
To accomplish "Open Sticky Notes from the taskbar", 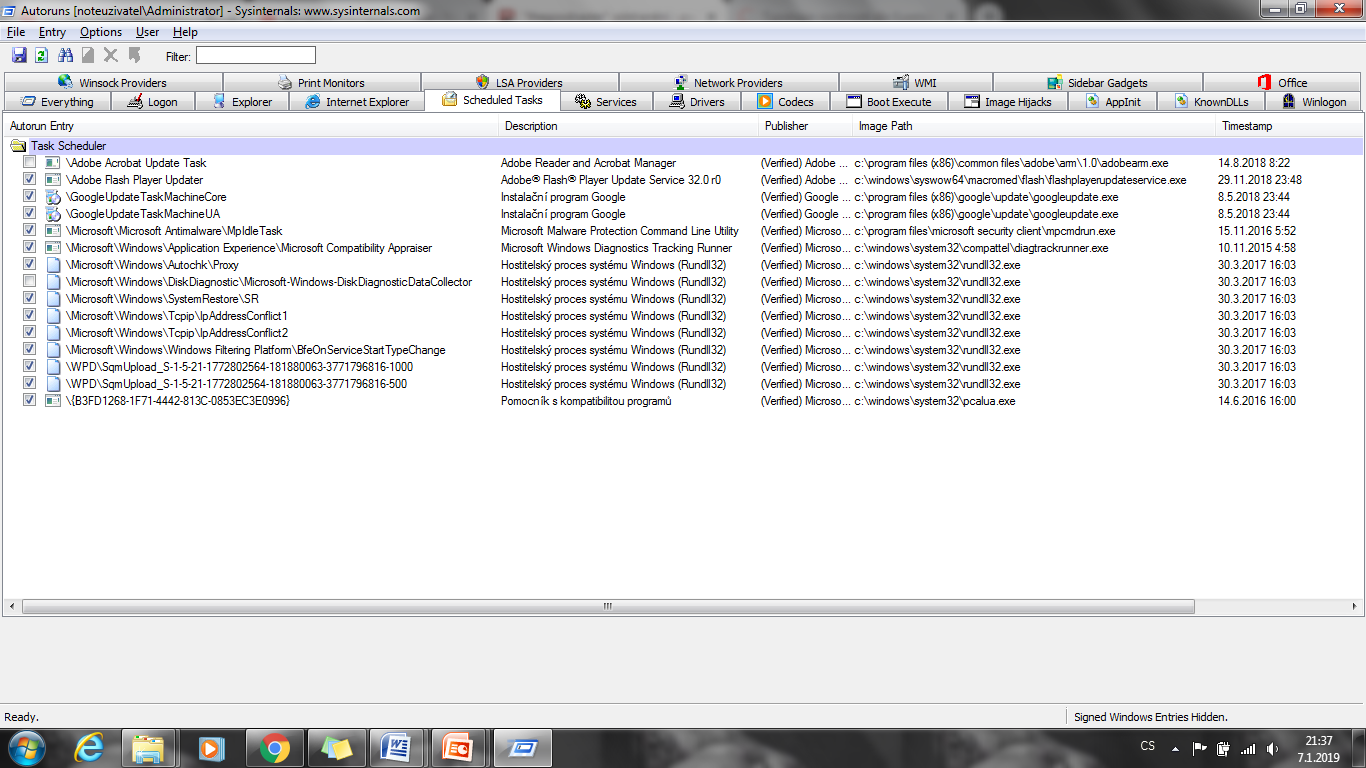I will click(x=335, y=748).
